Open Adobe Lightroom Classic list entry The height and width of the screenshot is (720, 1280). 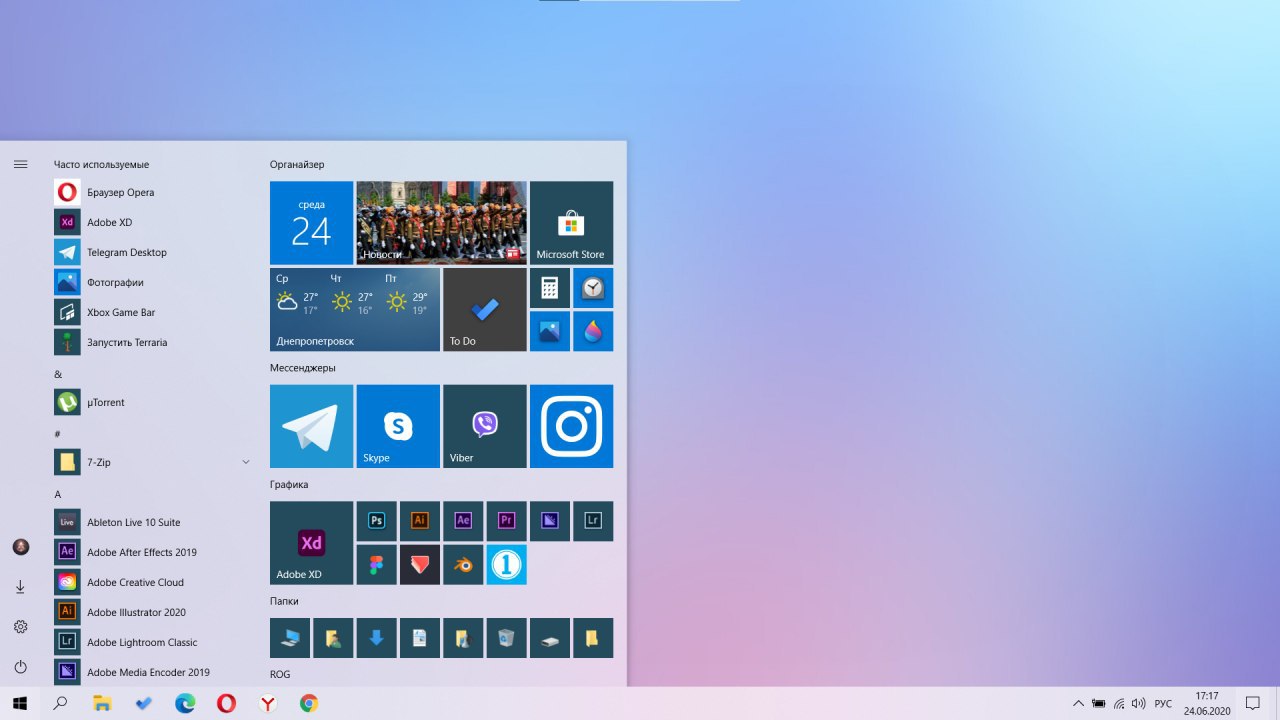tap(152, 642)
